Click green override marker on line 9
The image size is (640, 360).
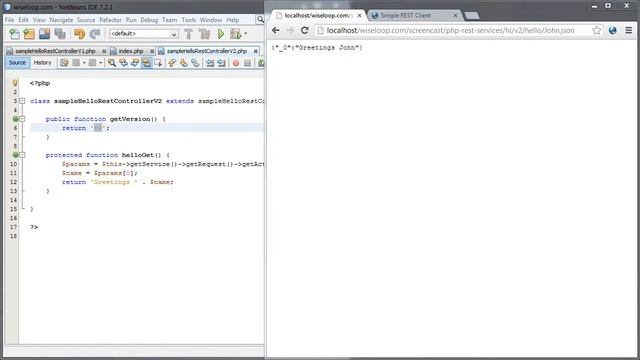tap(15, 155)
